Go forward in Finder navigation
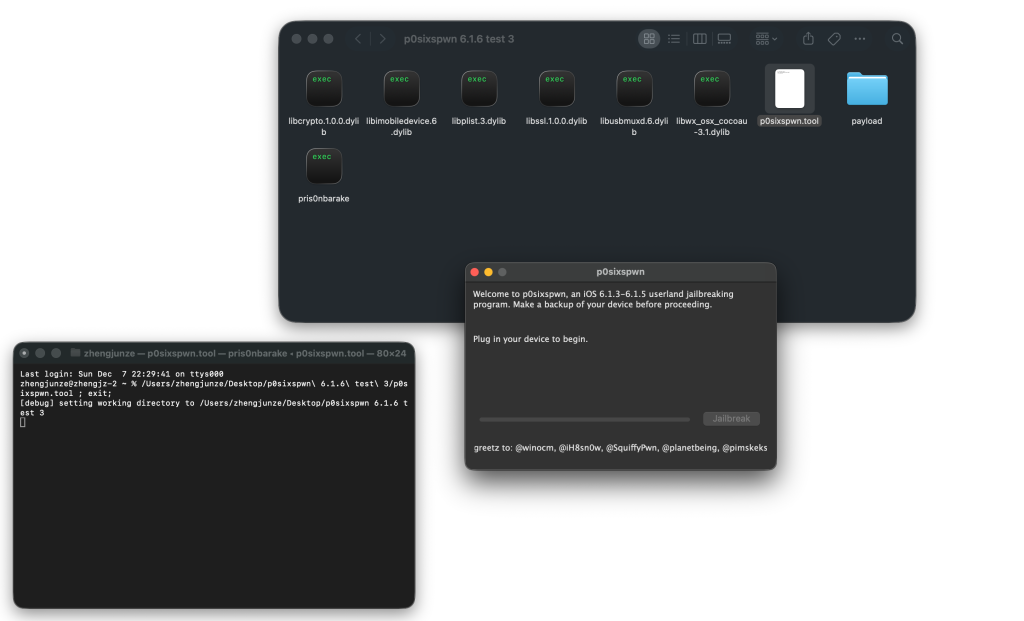Viewport: 1024px width, 621px height. [382, 39]
